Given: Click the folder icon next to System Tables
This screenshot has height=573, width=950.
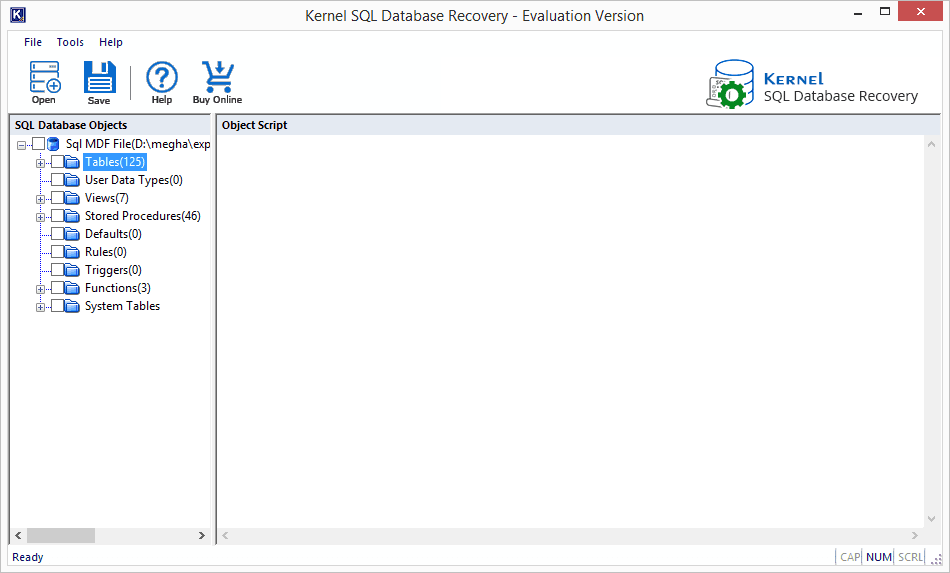Looking at the screenshot, I should pos(72,306).
